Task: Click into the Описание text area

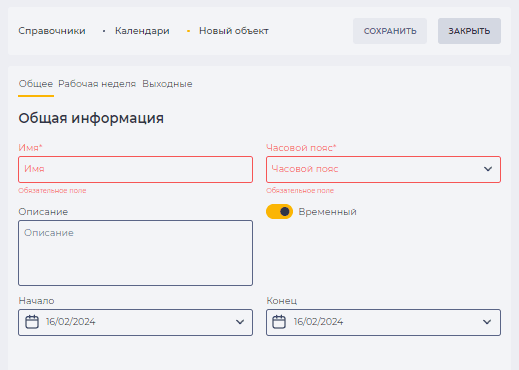Action: [135, 253]
